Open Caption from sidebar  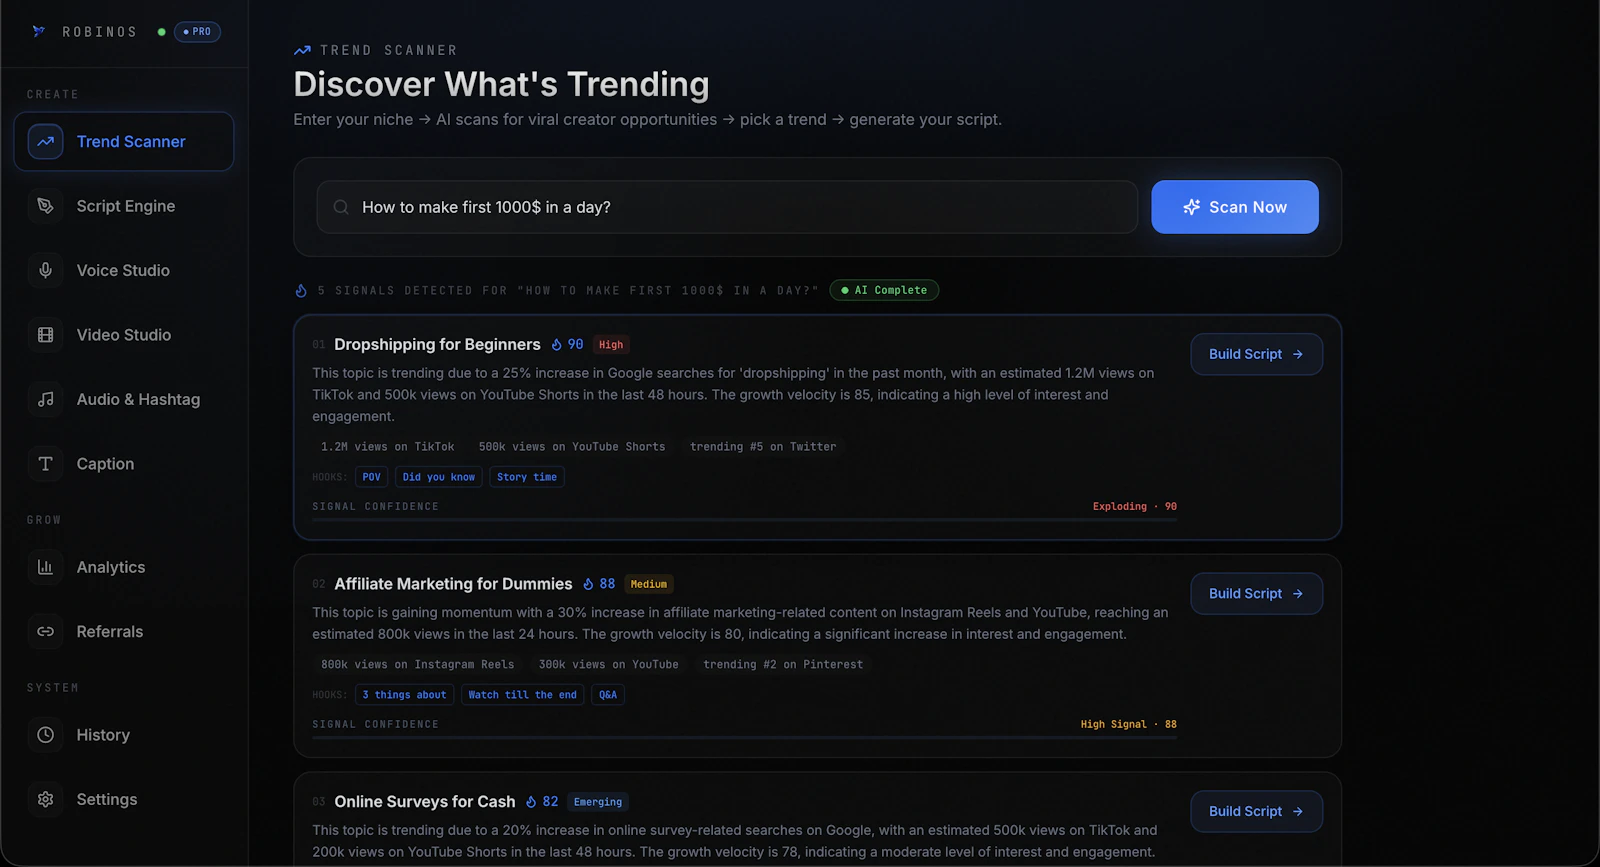click(x=124, y=464)
